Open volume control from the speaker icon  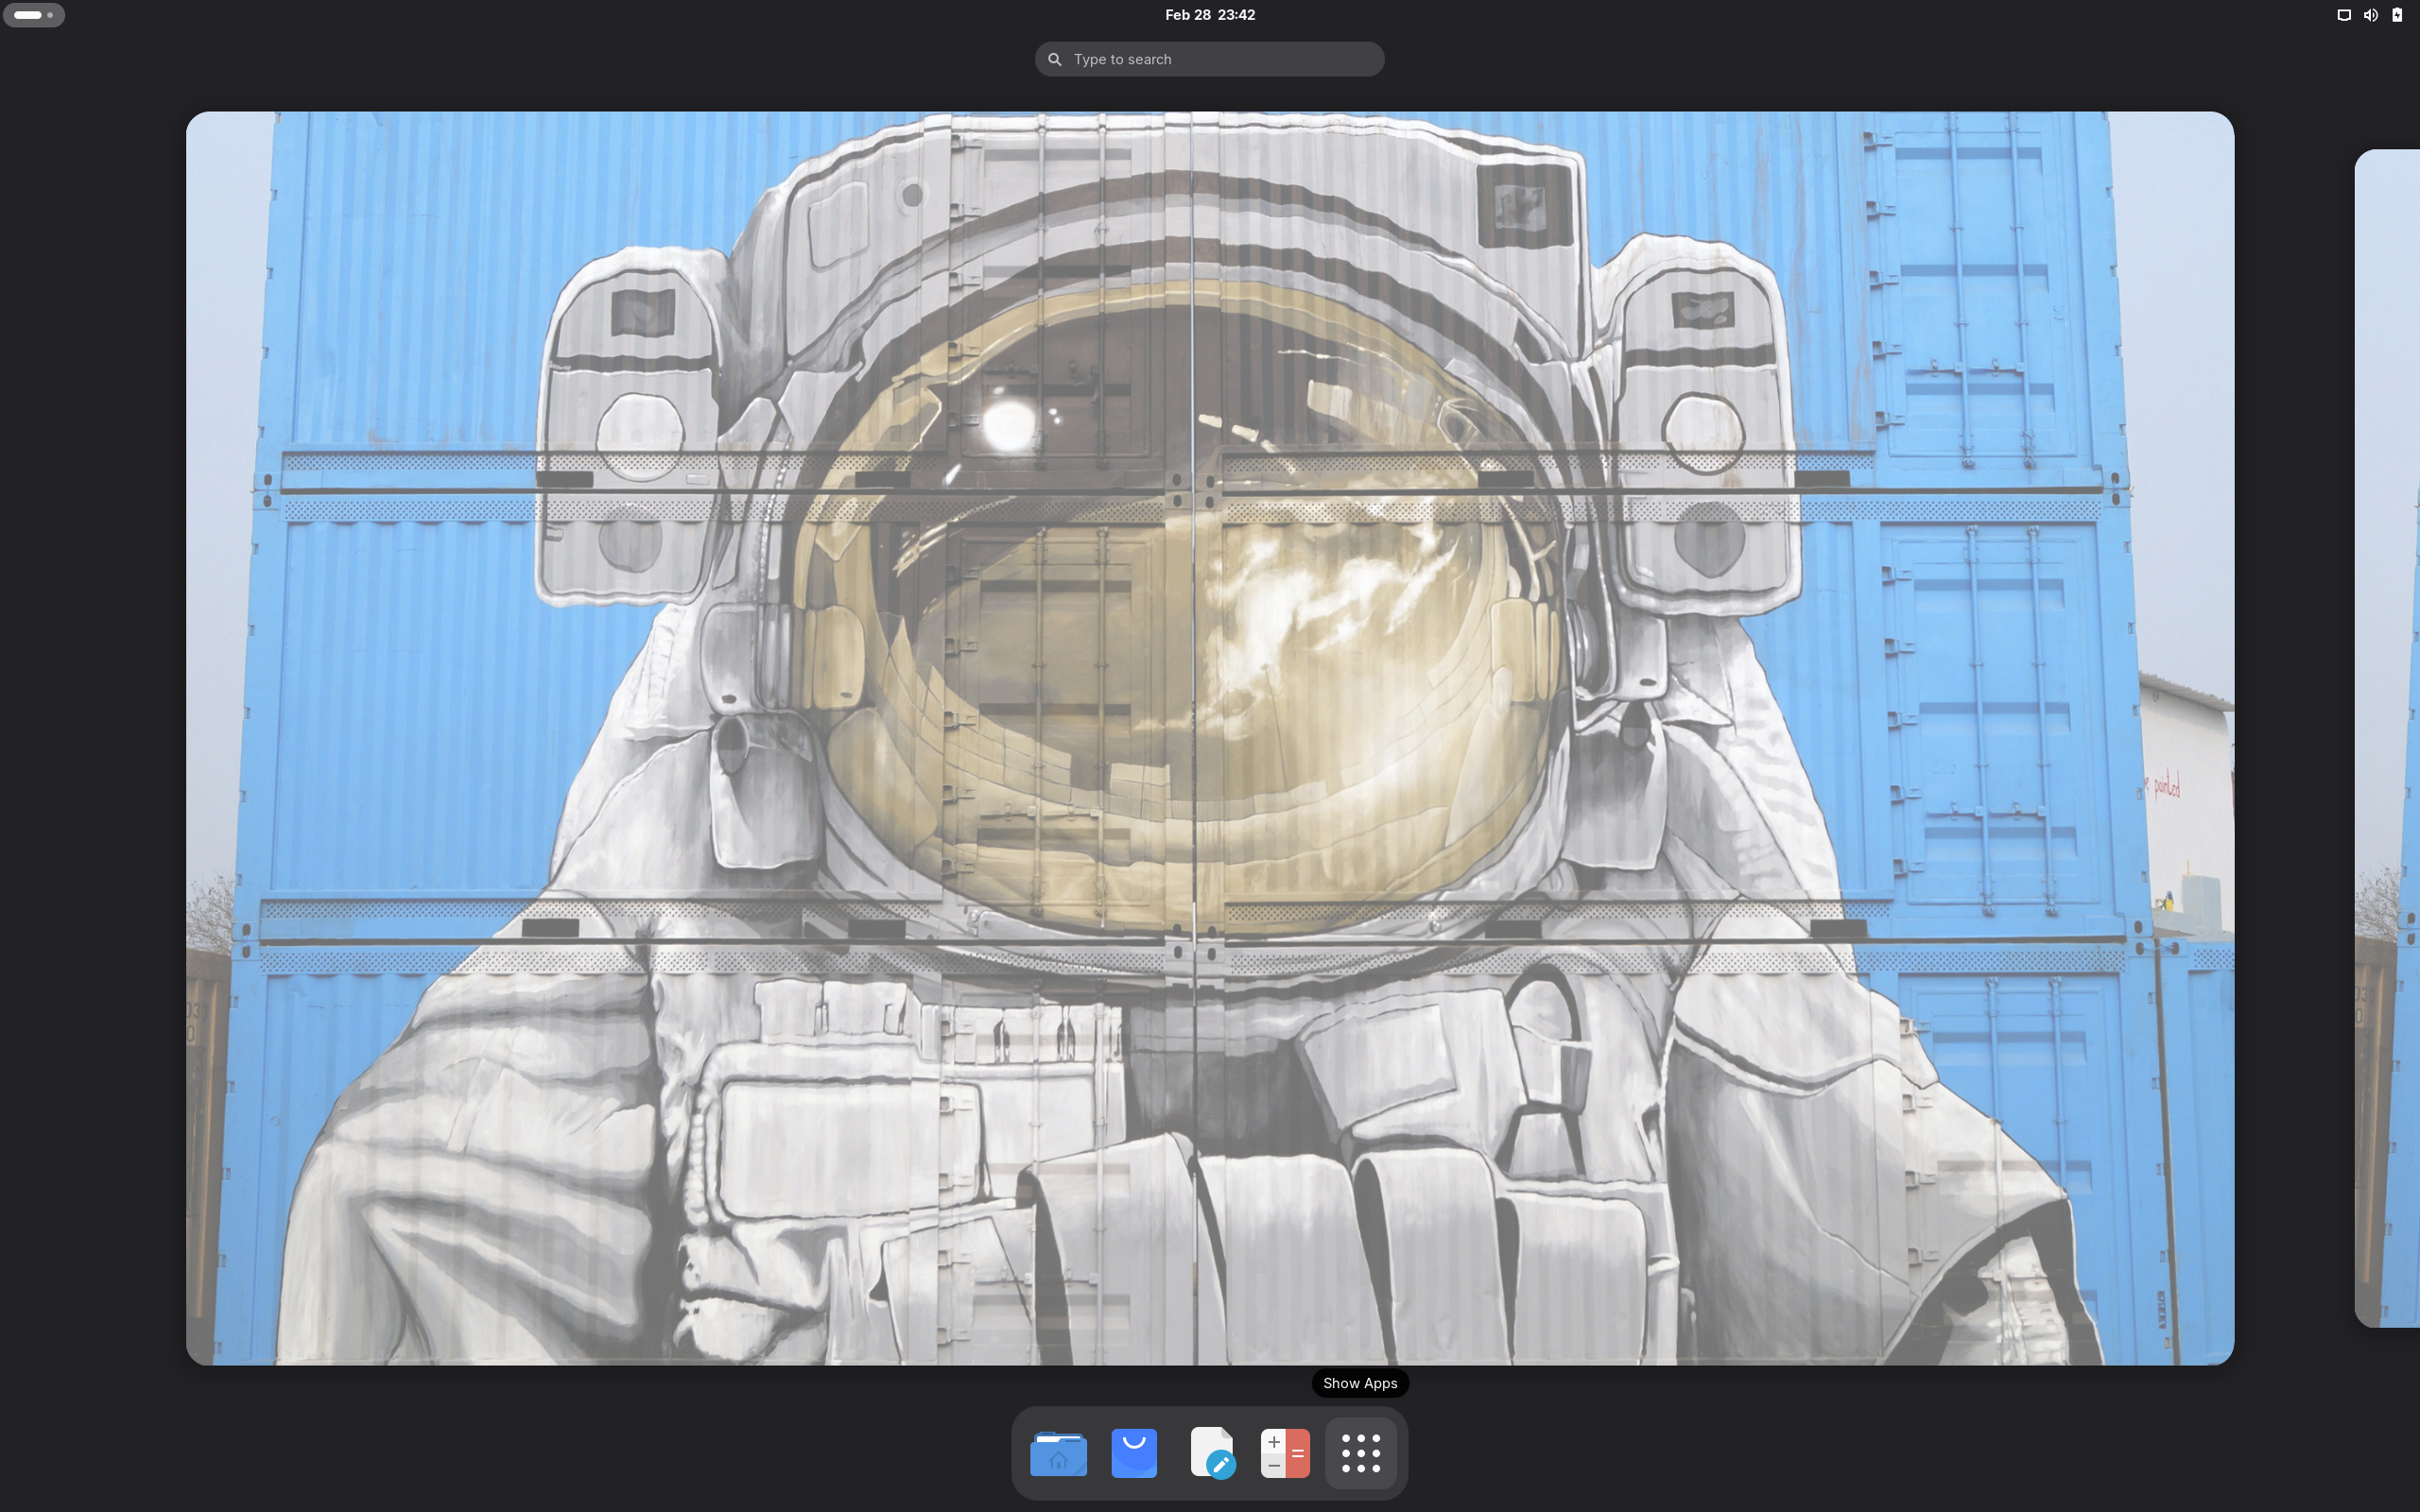tap(2370, 15)
